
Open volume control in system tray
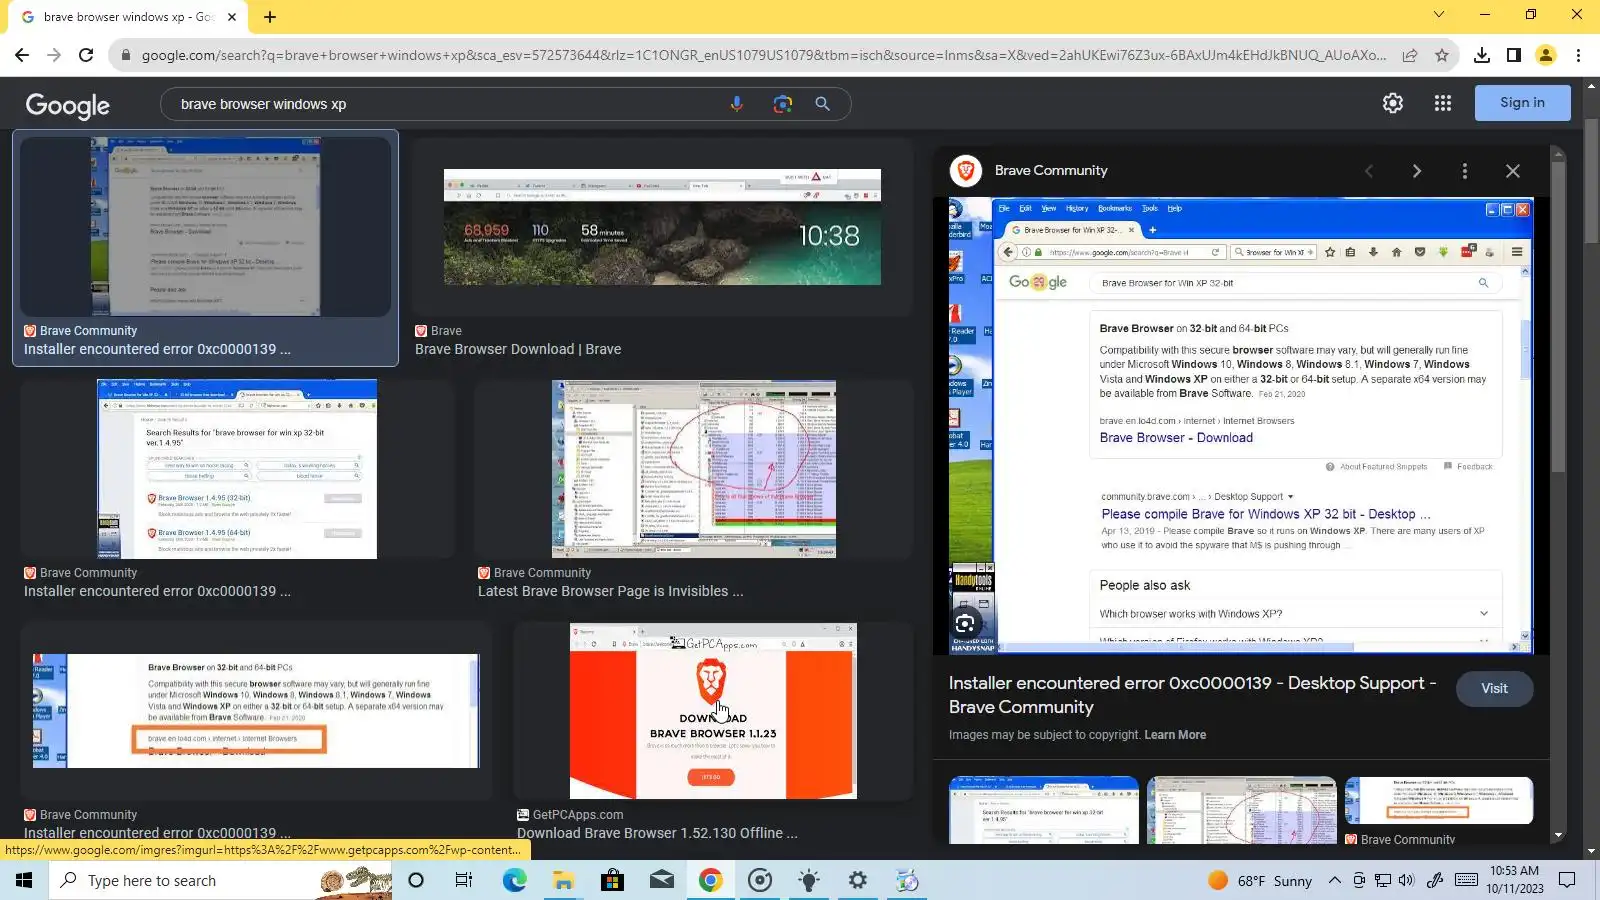click(x=1407, y=880)
